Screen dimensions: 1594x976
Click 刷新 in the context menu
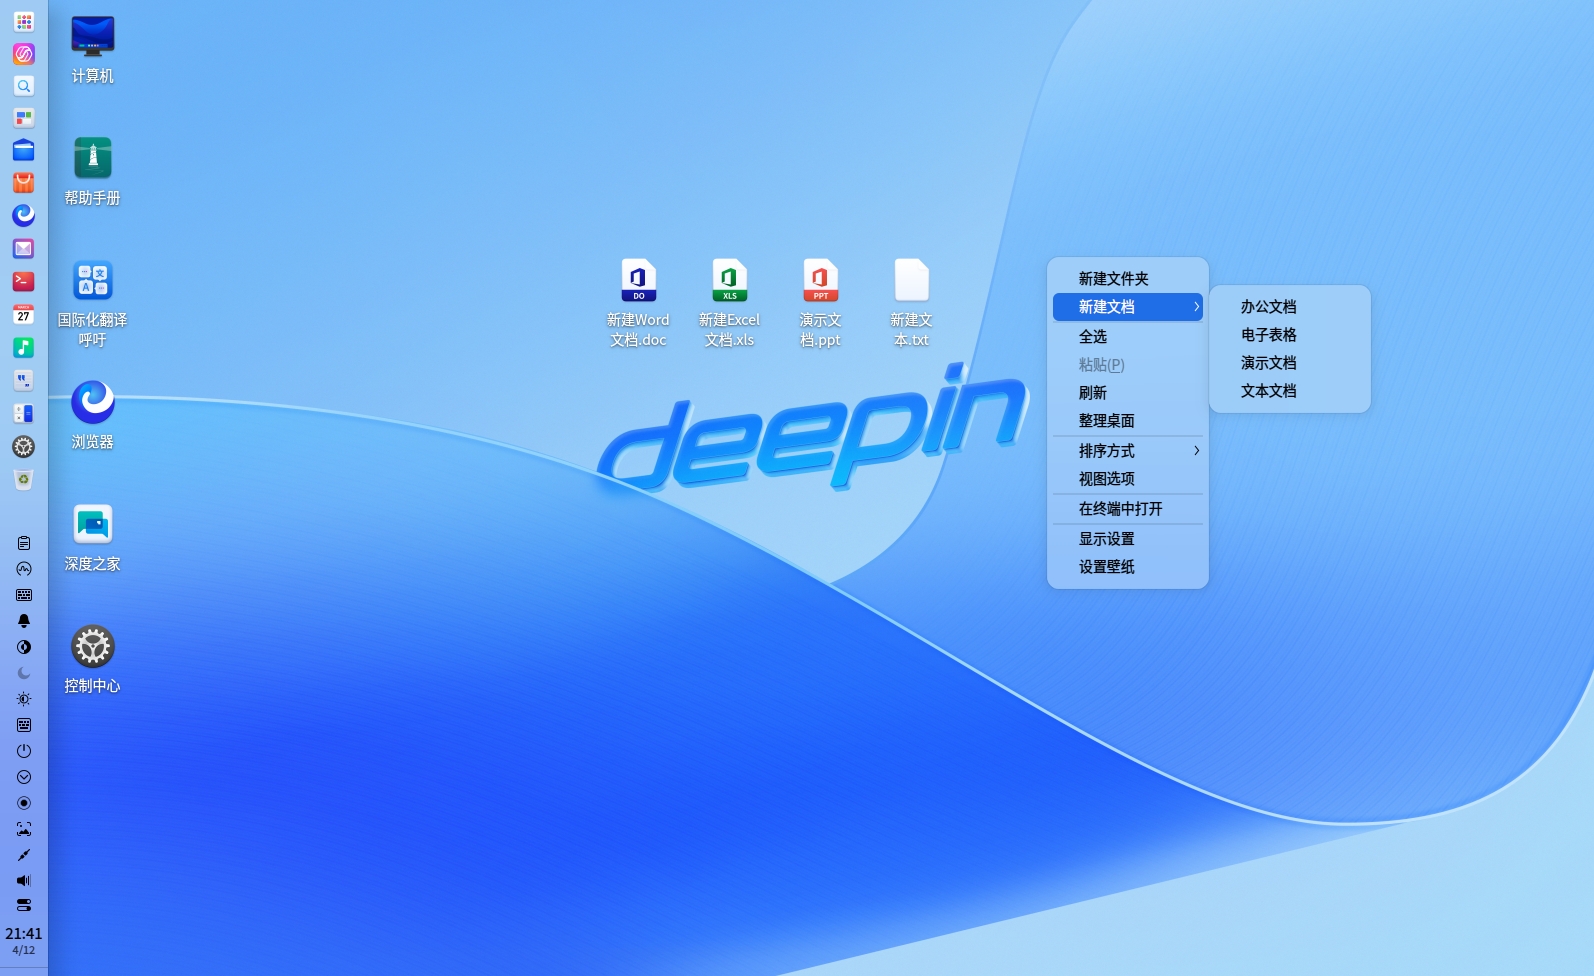click(1128, 393)
